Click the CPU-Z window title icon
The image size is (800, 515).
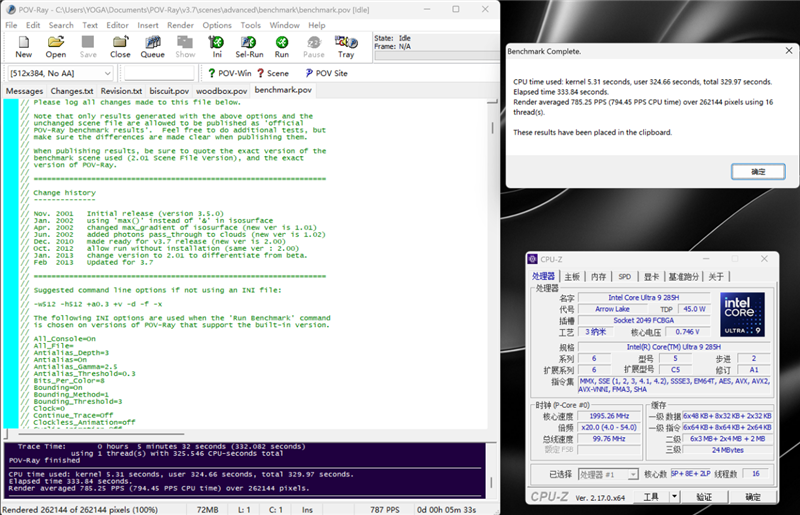tap(533, 259)
